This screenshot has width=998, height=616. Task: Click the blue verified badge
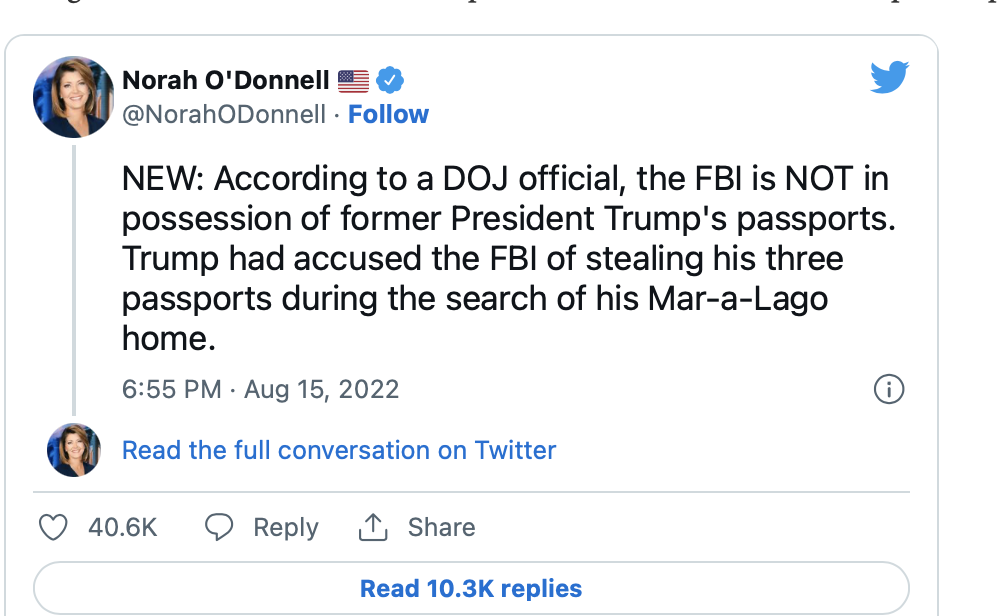[x=390, y=80]
